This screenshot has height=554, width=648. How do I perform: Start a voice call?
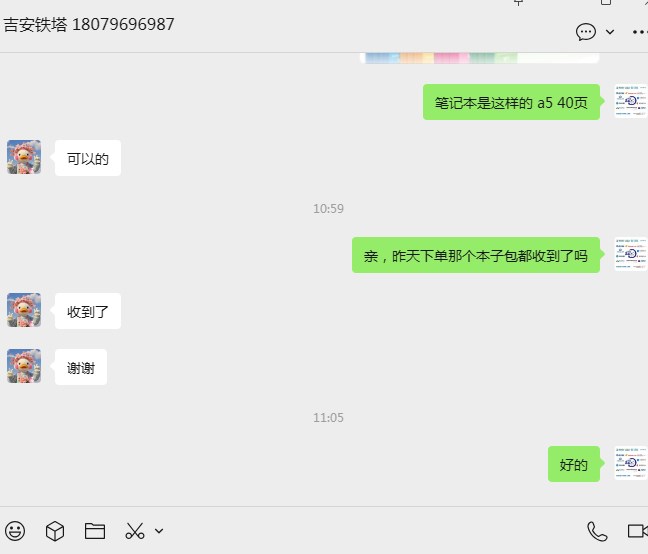pos(597,531)
